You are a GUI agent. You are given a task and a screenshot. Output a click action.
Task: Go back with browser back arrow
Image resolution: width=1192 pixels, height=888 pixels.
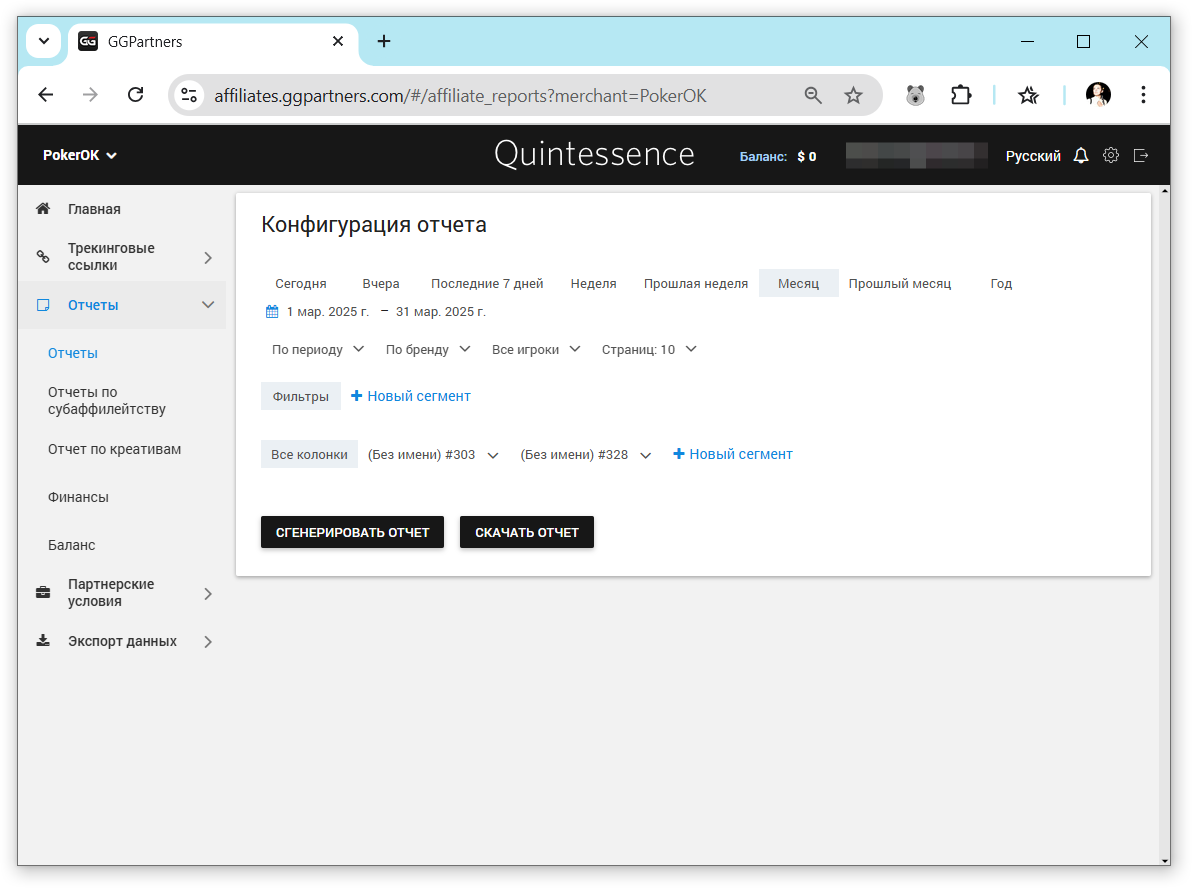(x=46, y=95)
